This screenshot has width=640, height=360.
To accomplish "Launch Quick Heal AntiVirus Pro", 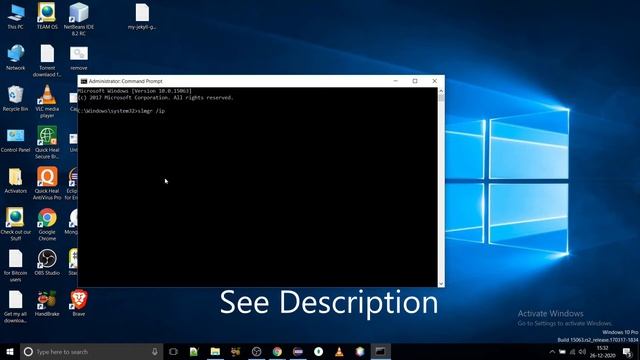I will 47,183.
